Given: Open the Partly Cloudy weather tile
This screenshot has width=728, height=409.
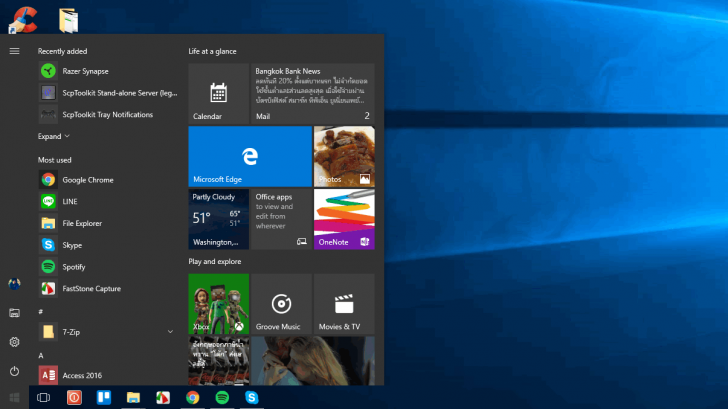Looking at the screenshot, I should click(x=219, y=219).
